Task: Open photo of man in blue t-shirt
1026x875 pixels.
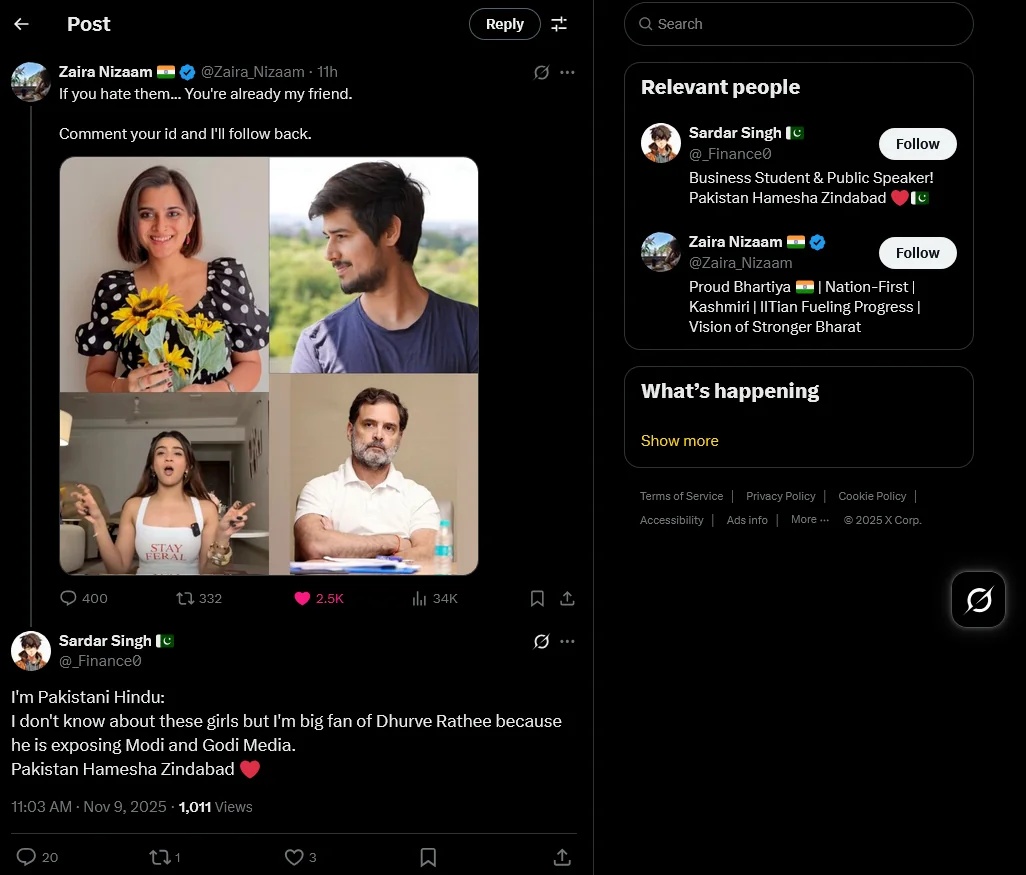Action: 374,265
